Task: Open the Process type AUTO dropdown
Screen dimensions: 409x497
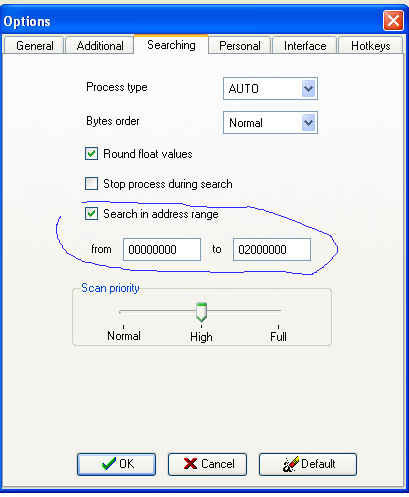Action: coord(308,89)
